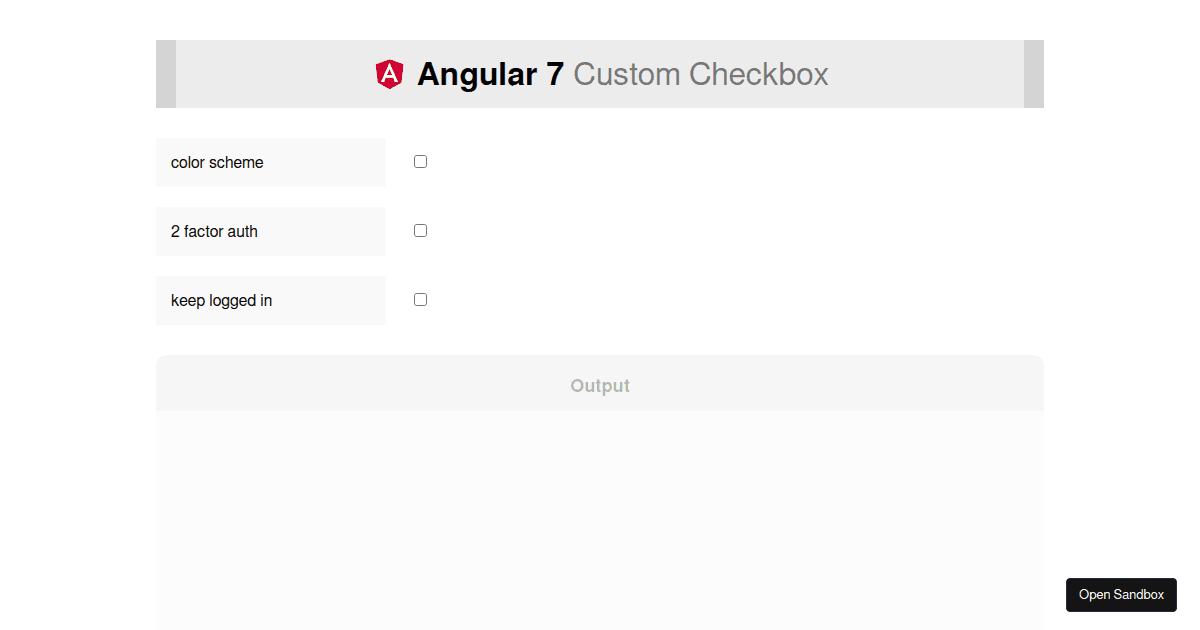This screenshot has width=1200, height=630.
Task: Click the Custom Checkbox subtitle text
Action: 699,74
